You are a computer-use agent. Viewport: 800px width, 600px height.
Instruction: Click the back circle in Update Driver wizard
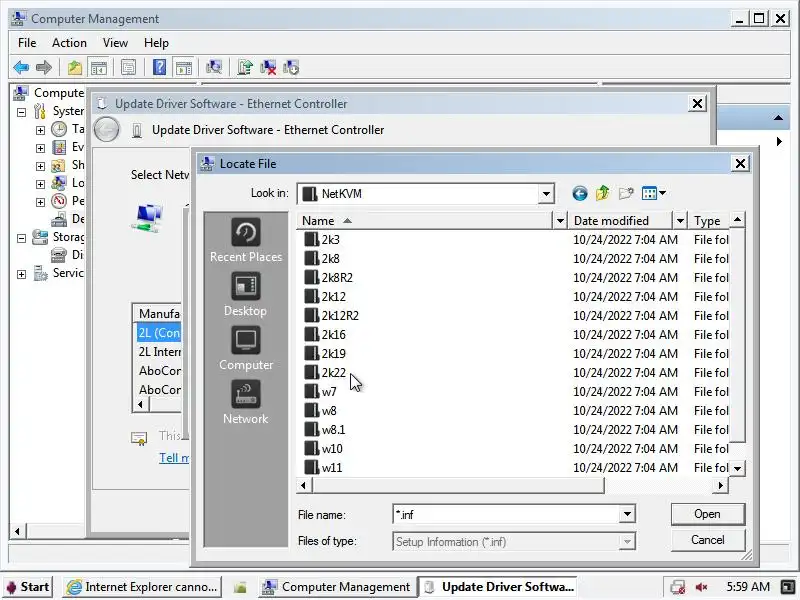(107, 130)
